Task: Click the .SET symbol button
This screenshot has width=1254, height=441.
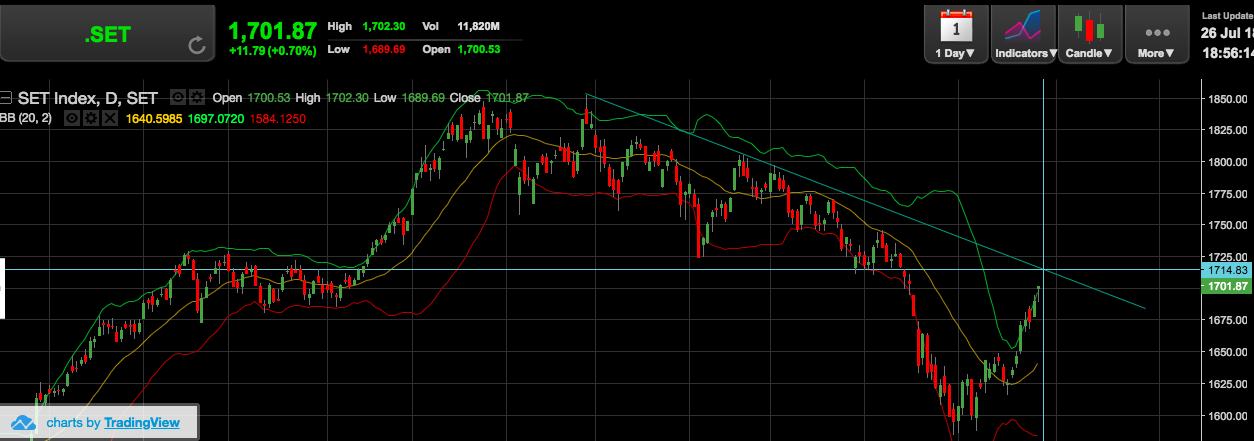Action: (x=108, y=34)
